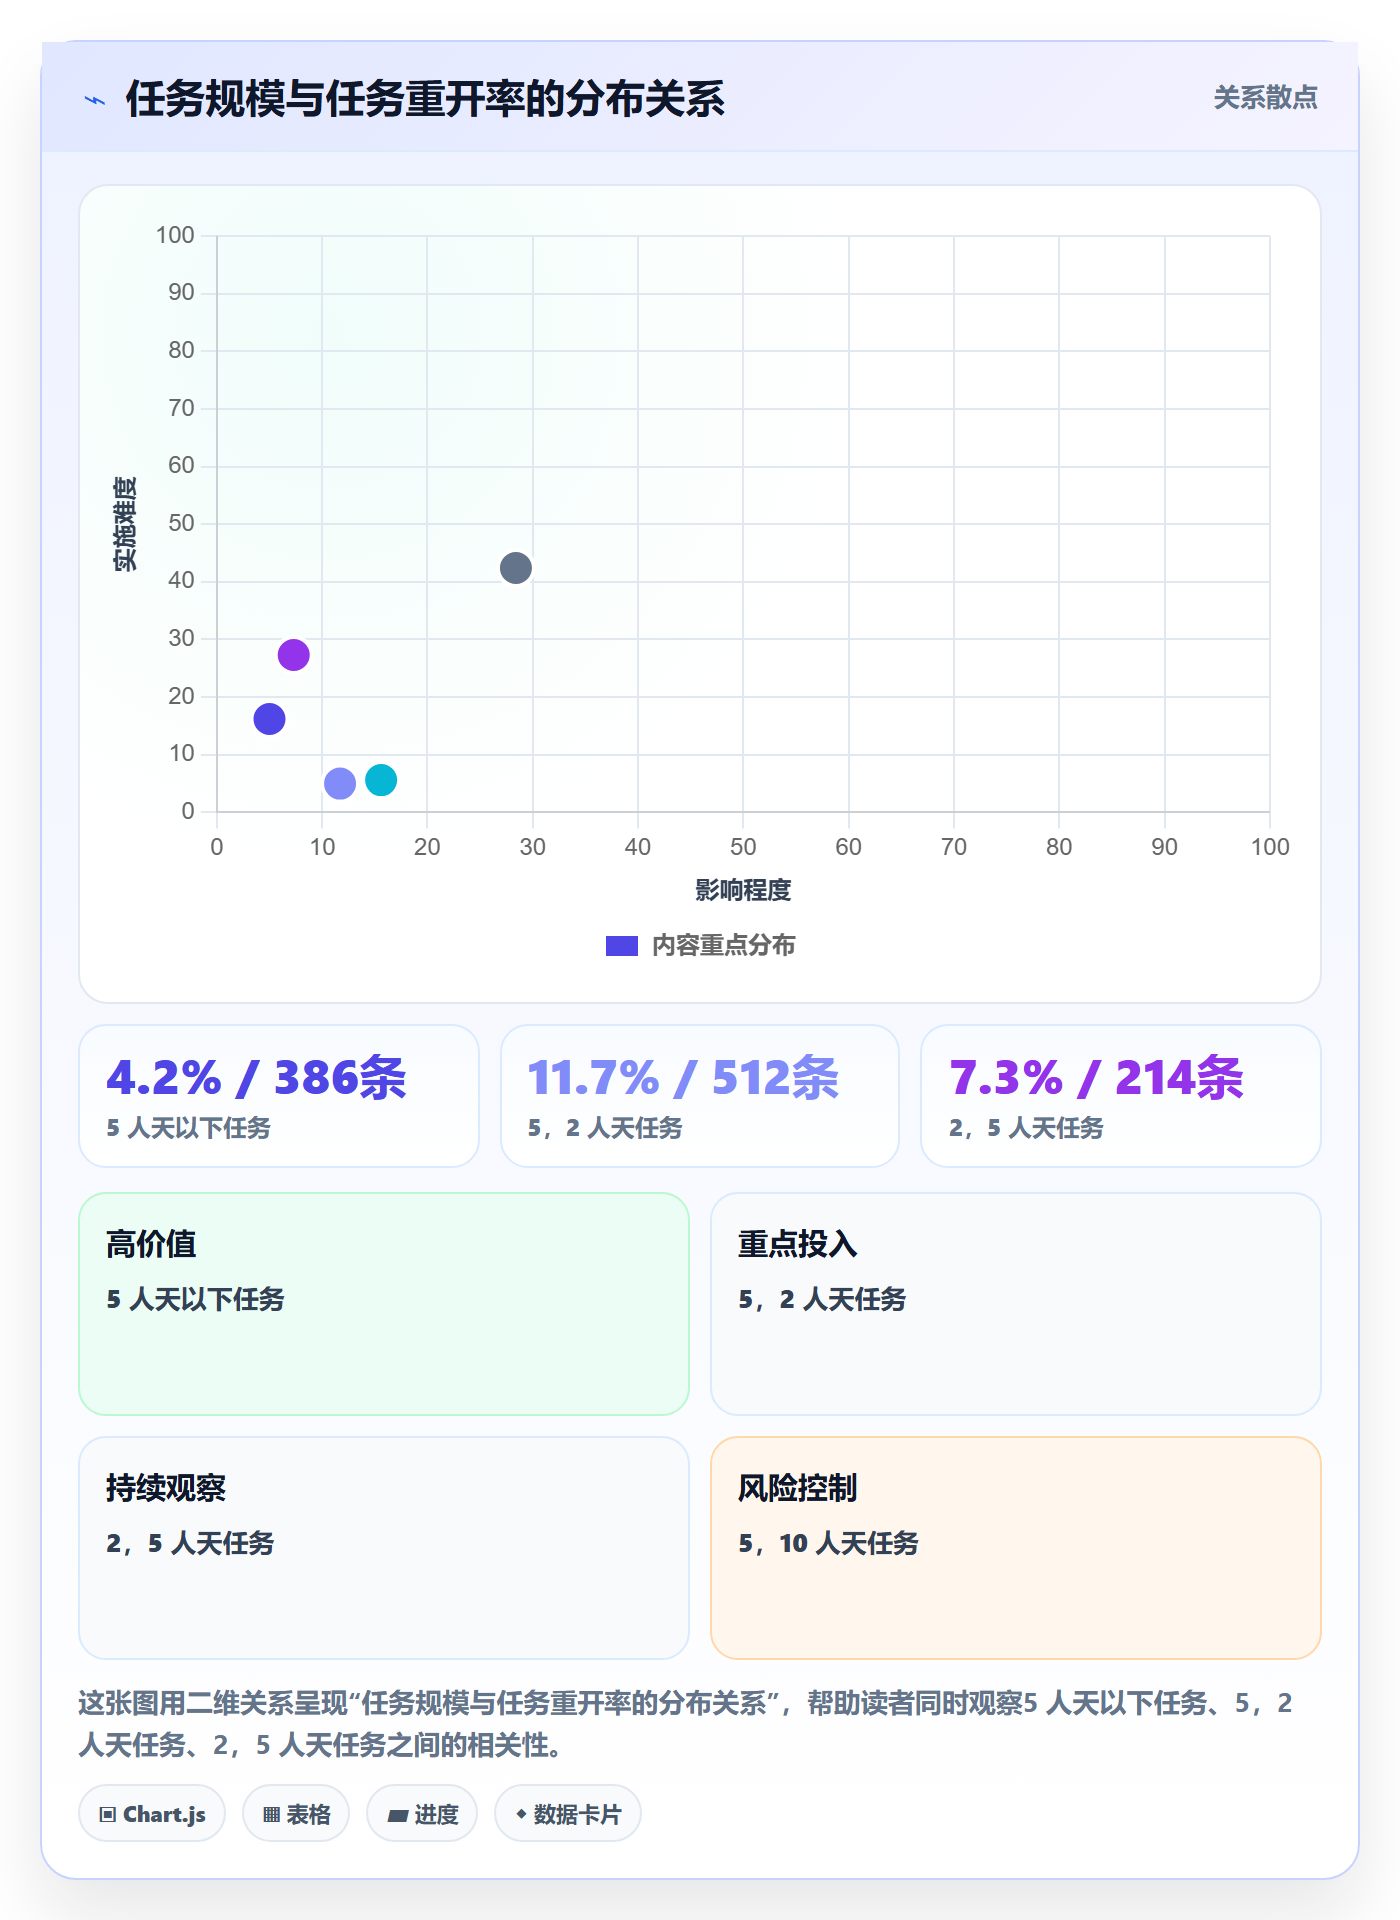Viewport: 1400px width, 1920px height.
Task: Click the diamond icon in 数据卡片 chip
Action: tap(521, 1814)
